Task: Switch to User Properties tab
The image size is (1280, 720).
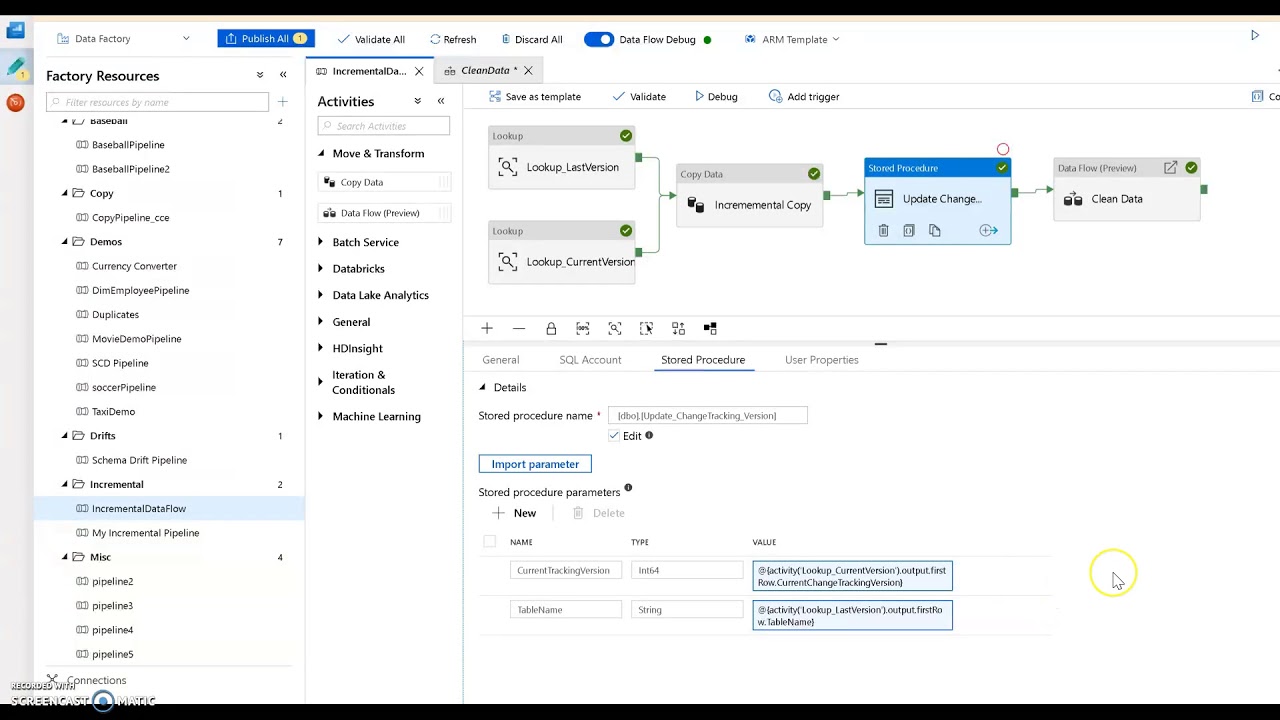Action: click(822, 360)
